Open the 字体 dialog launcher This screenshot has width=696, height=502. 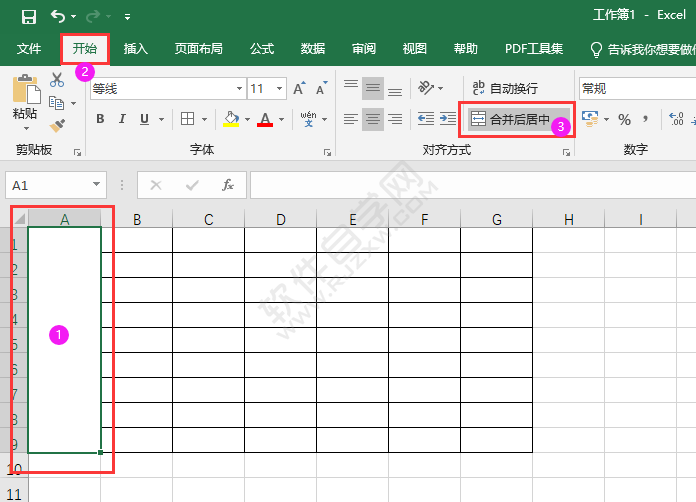(x=328, y=153)
